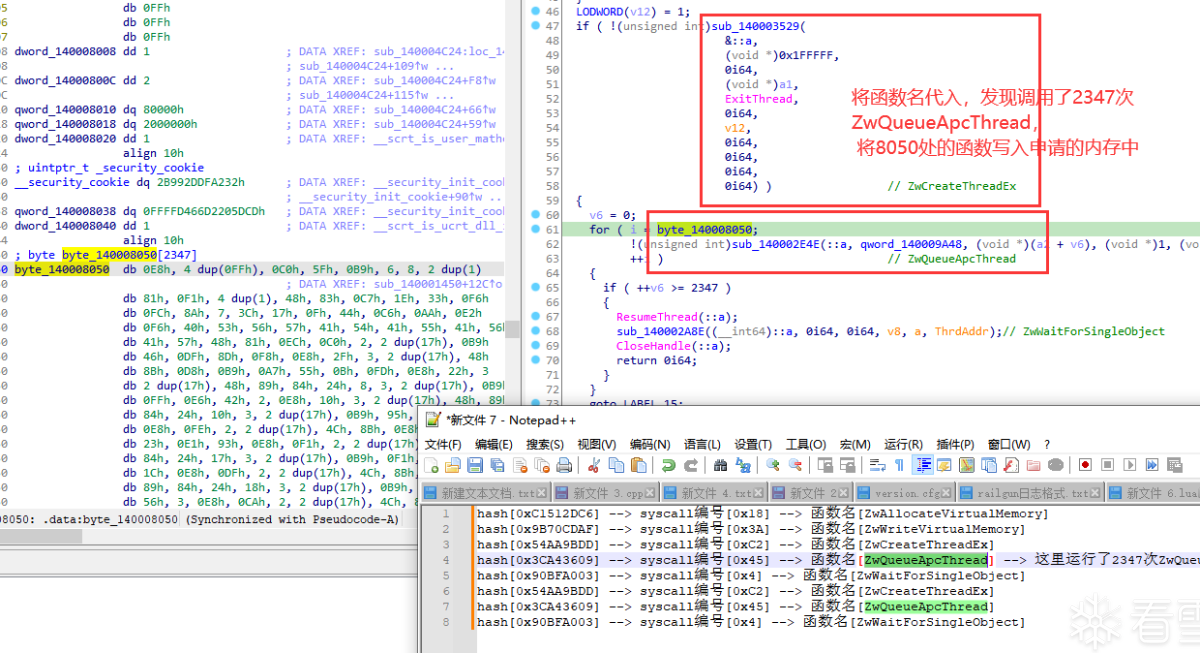
Task: Click ExitThread identifier in pseudocode
Action: point(759,99)
